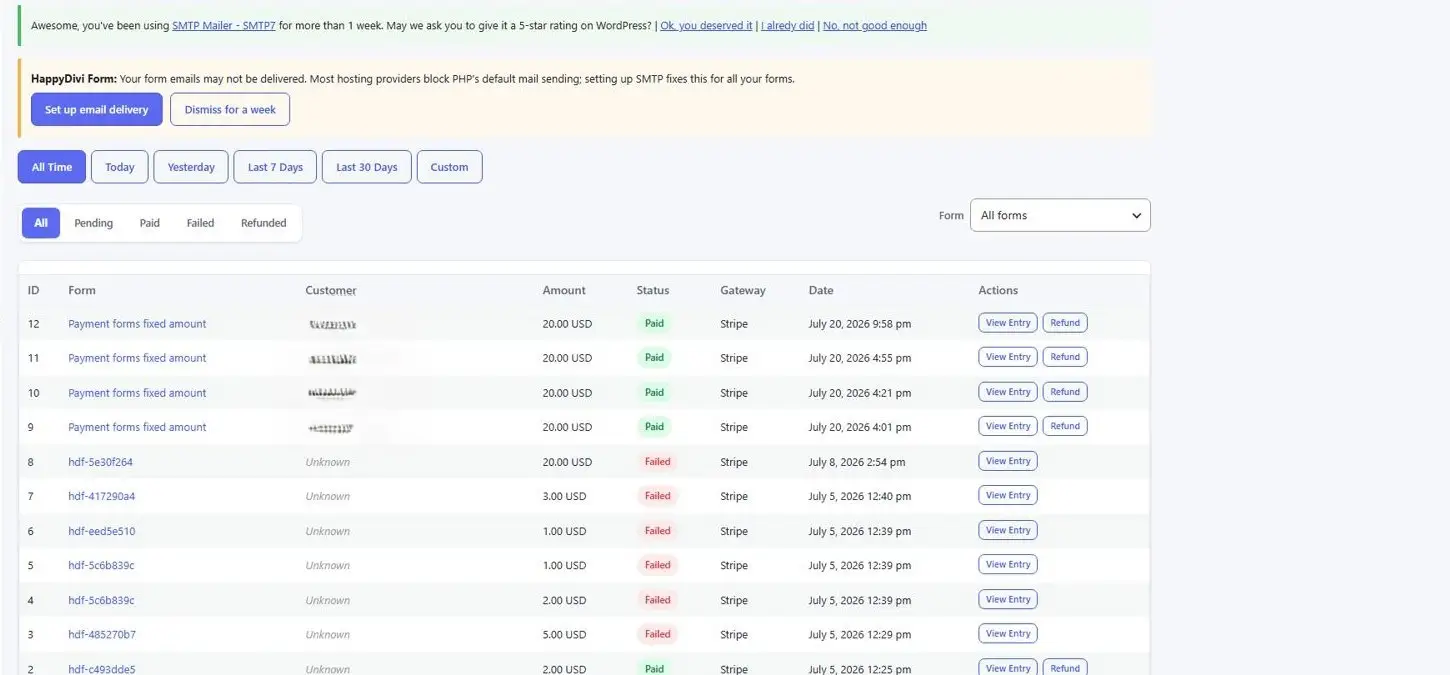The height and width of the screenshot is (675, 1450).
Task: Click the Gateway column header
Action: tap(742, 290)
